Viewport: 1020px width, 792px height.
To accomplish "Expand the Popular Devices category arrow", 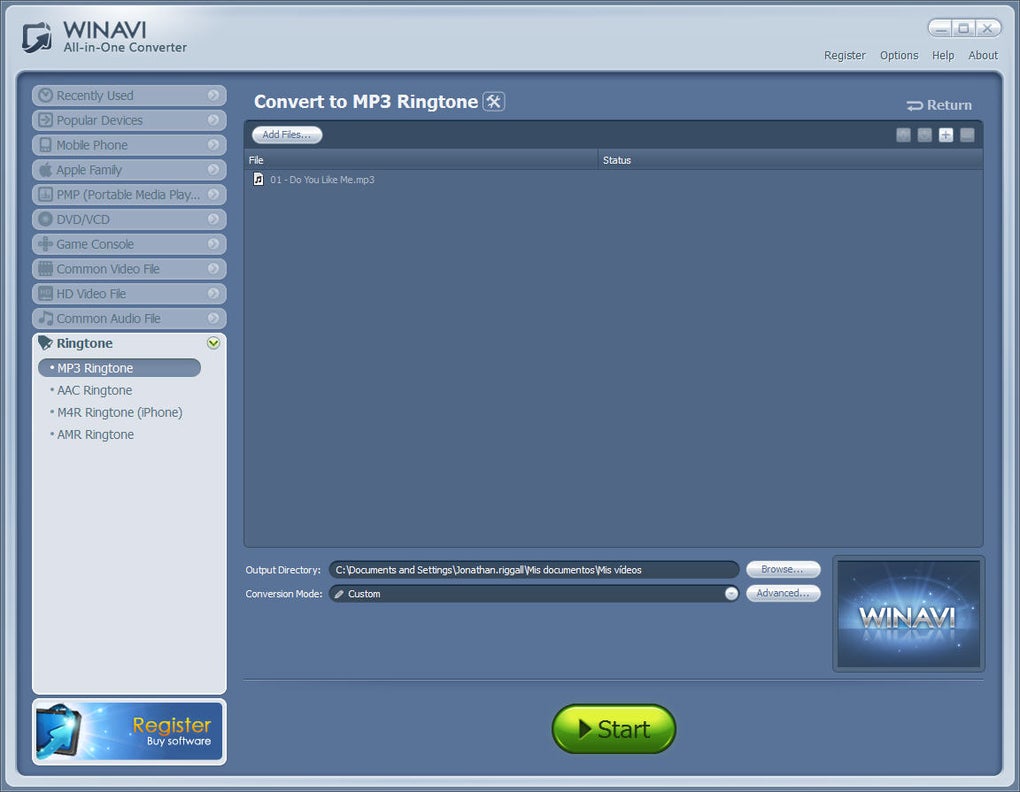I will 213,120.
